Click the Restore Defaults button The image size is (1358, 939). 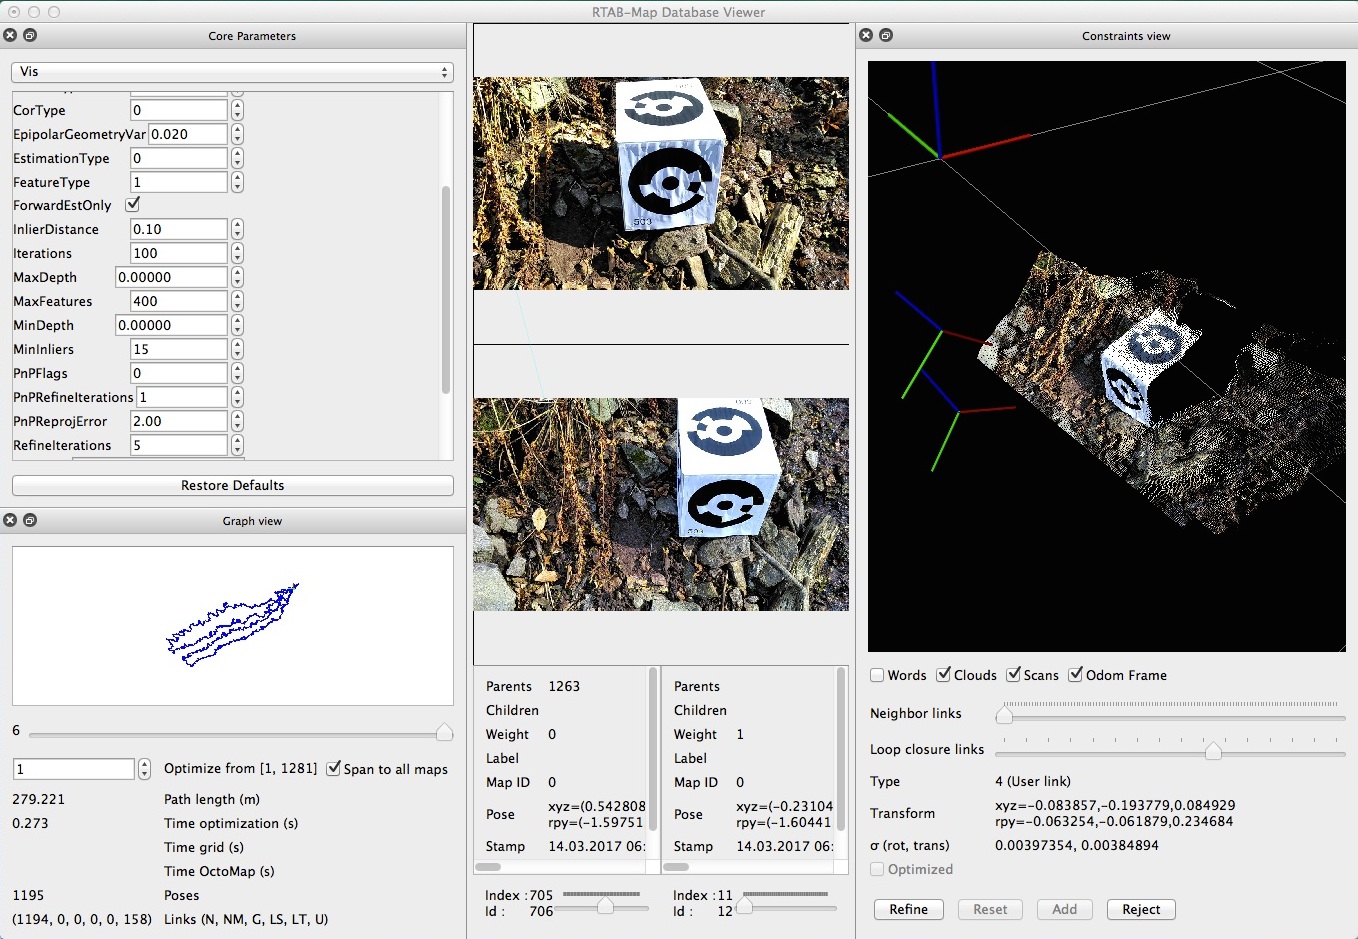pyautogui.click(x=232, y=485)
